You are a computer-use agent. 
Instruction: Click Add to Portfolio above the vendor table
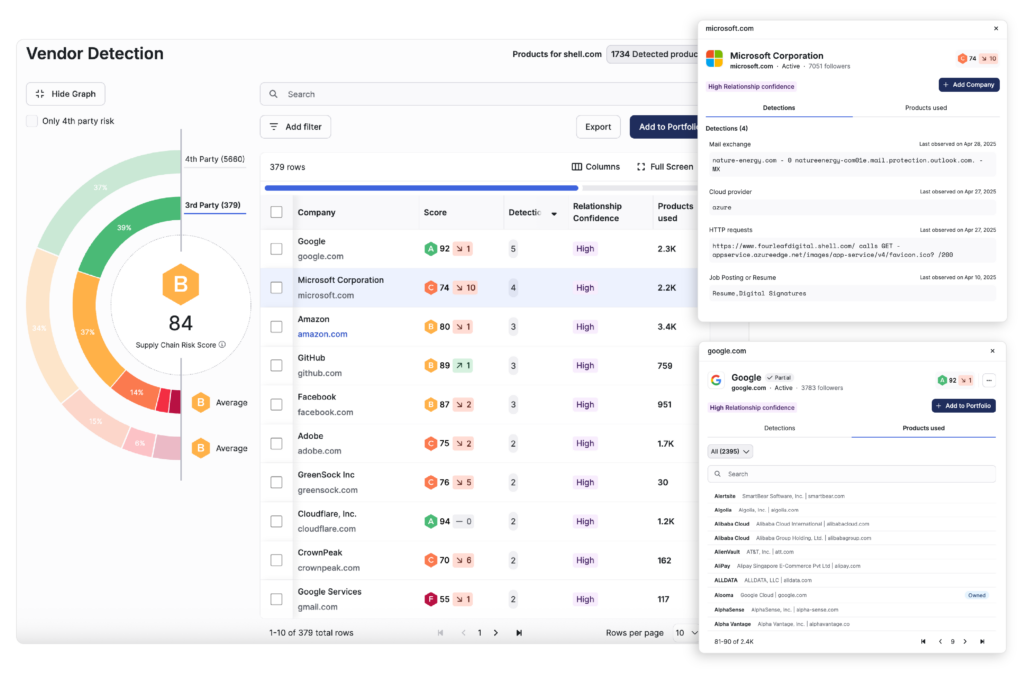(x=665, y=127)
